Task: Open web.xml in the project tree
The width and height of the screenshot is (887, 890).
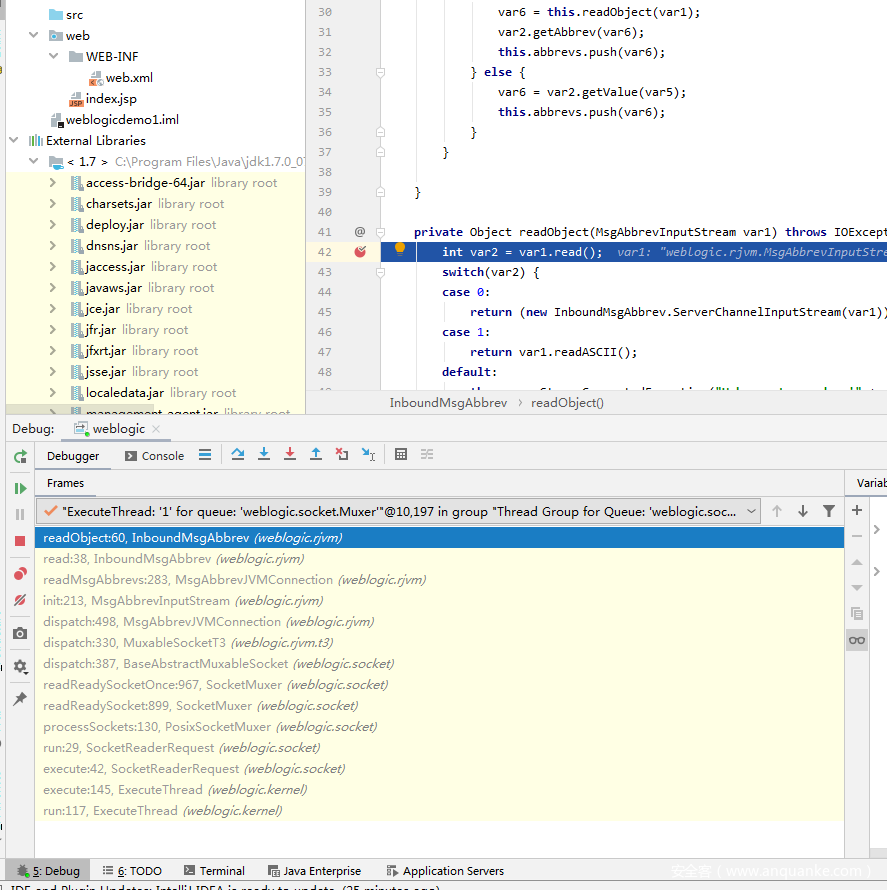Action: pyautogui.click(x=129, y=78)
